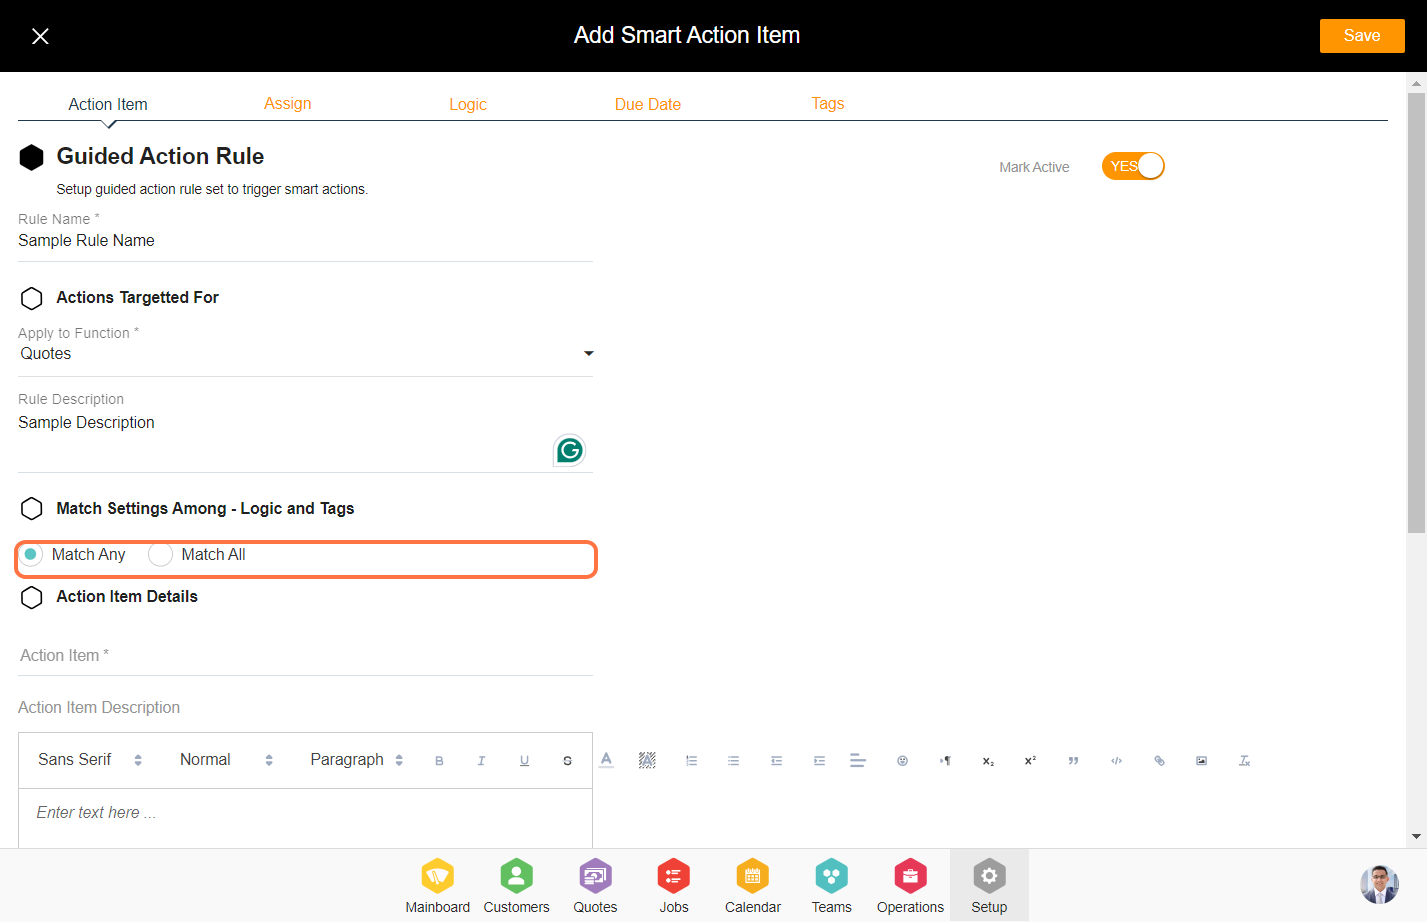This screenshot has width=1427, height=922.
Task: Open Calendar from bottom navigation
Action: (753, 886)
